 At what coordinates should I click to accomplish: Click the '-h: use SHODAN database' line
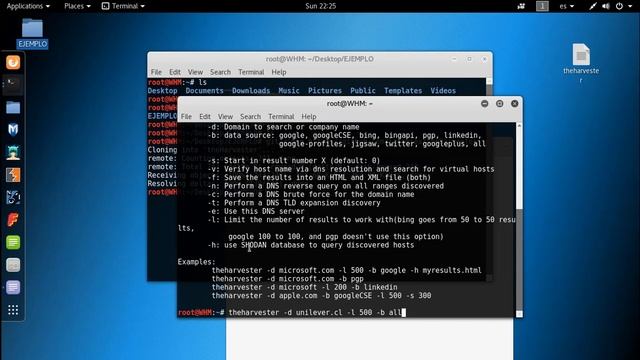pos(311,245)
